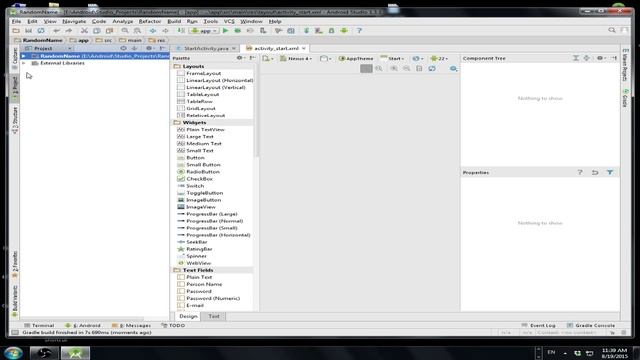Click the Component Tree expand all icon

click(x=576, y=58)
